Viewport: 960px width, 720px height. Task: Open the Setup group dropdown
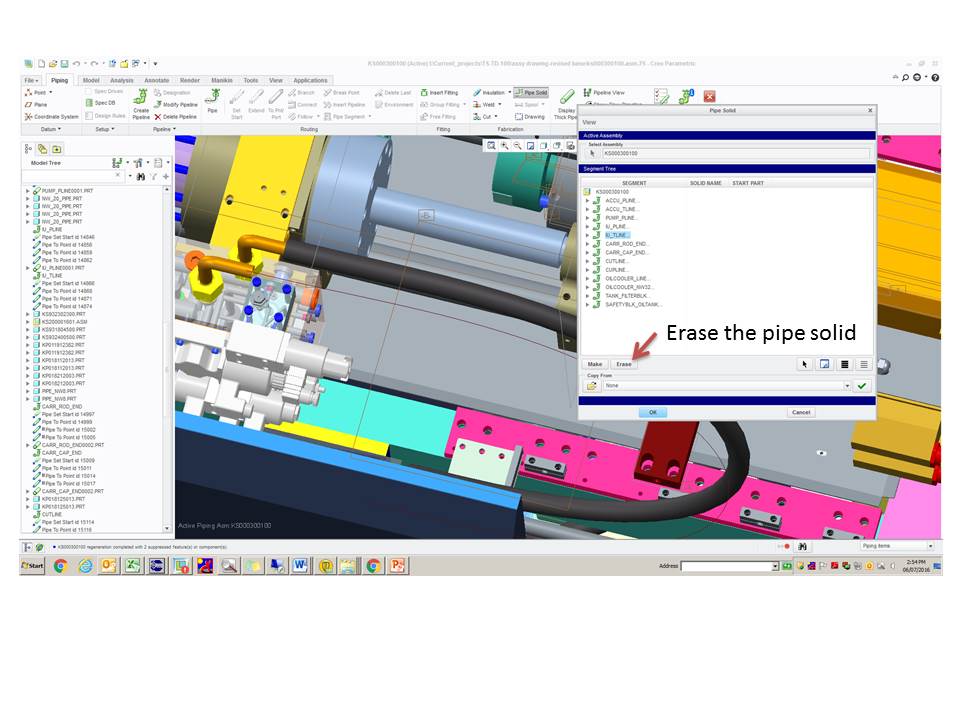click(x=105, y=129)
